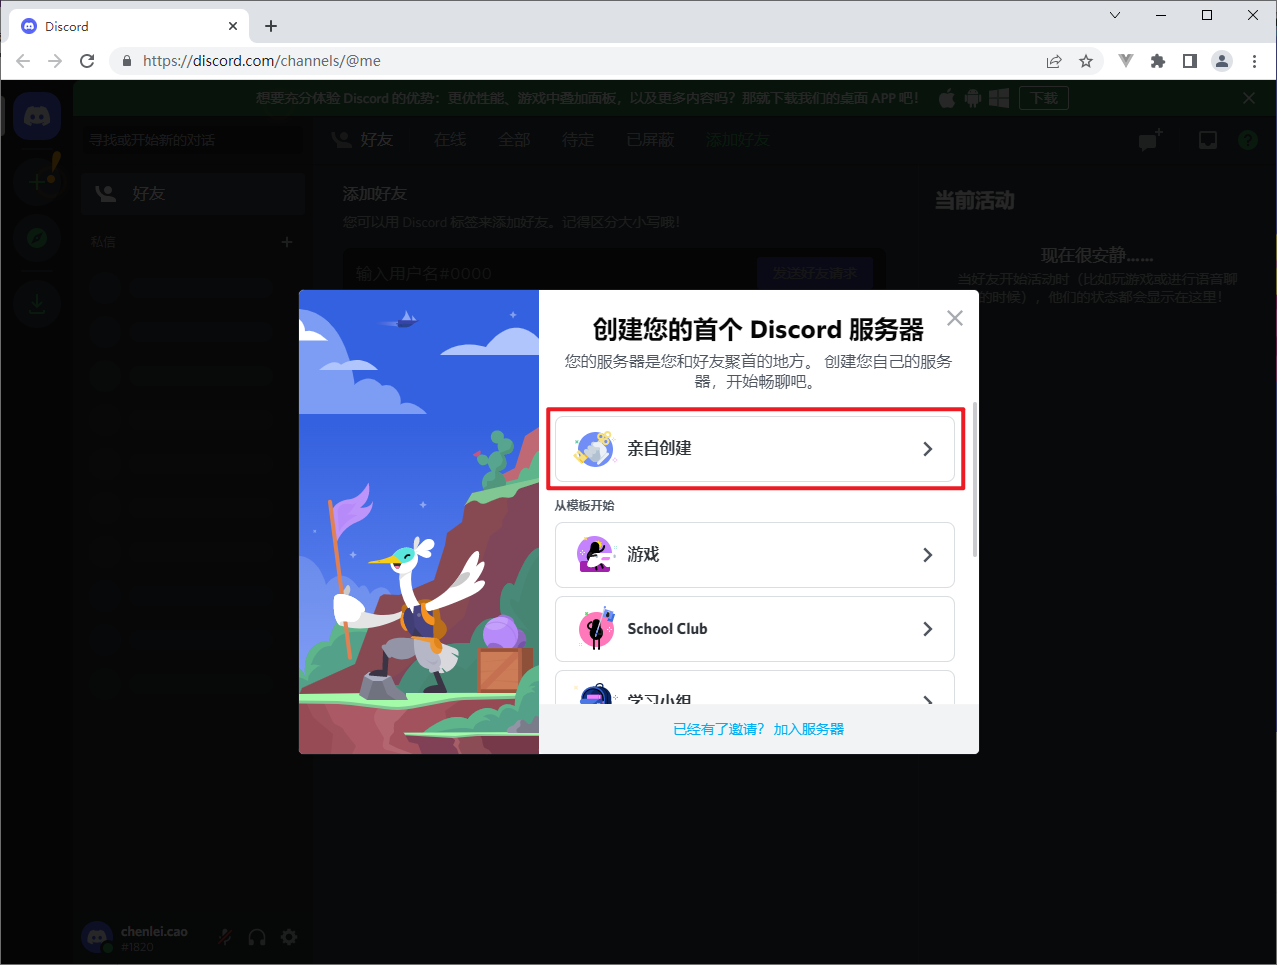Click the dialog's vertical scrollbar

[x=974, y=480]
